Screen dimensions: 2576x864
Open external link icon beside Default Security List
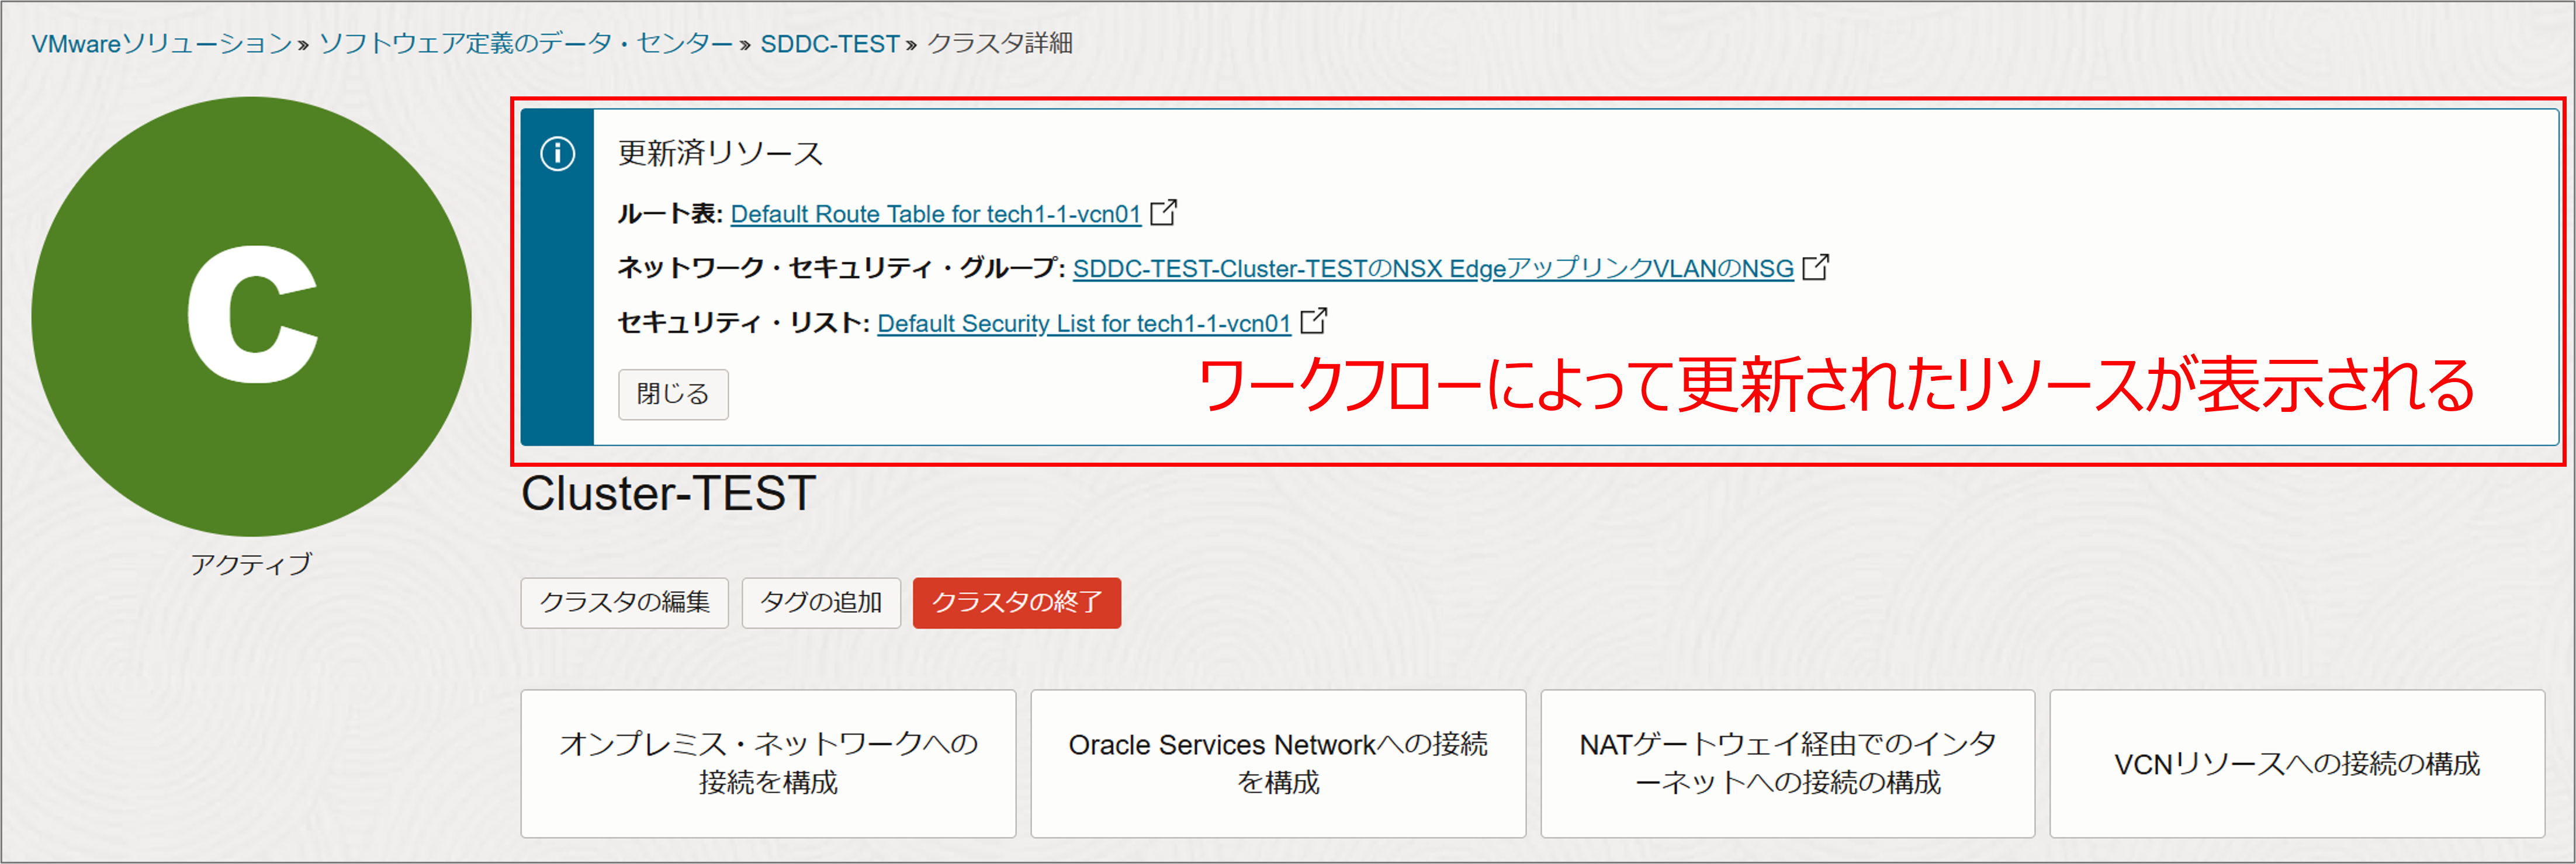click(x=1314, y=322)
